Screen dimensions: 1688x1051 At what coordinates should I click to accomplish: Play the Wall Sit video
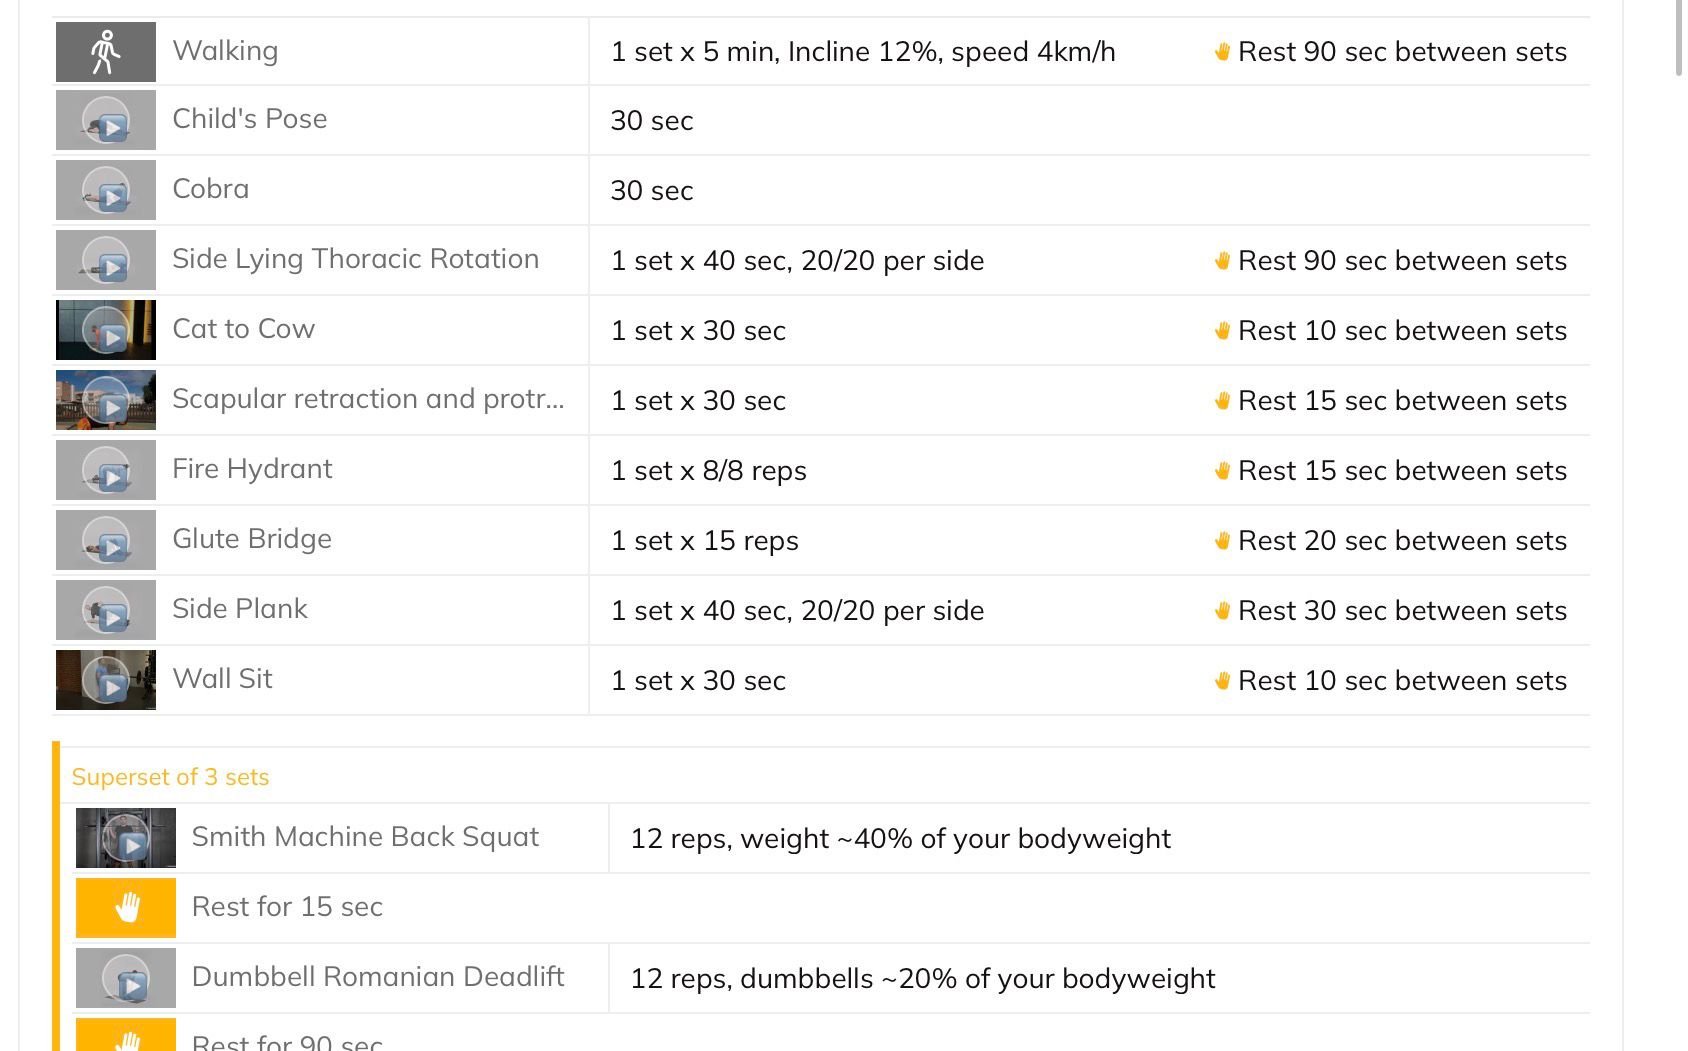(x=105, y=681)
